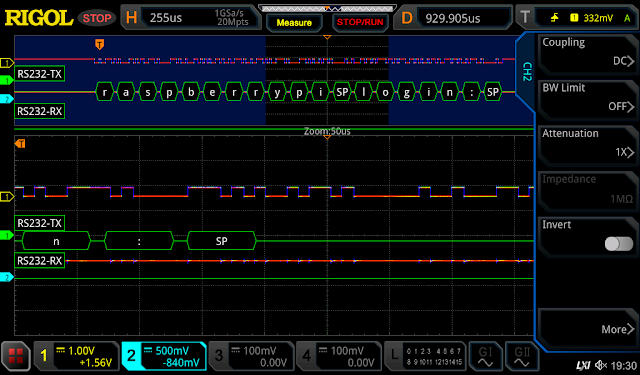The width and height of the screenshot is (640, 375).
Task: Select channel 2 ground marker in zoom view
Action: (7, 277)
